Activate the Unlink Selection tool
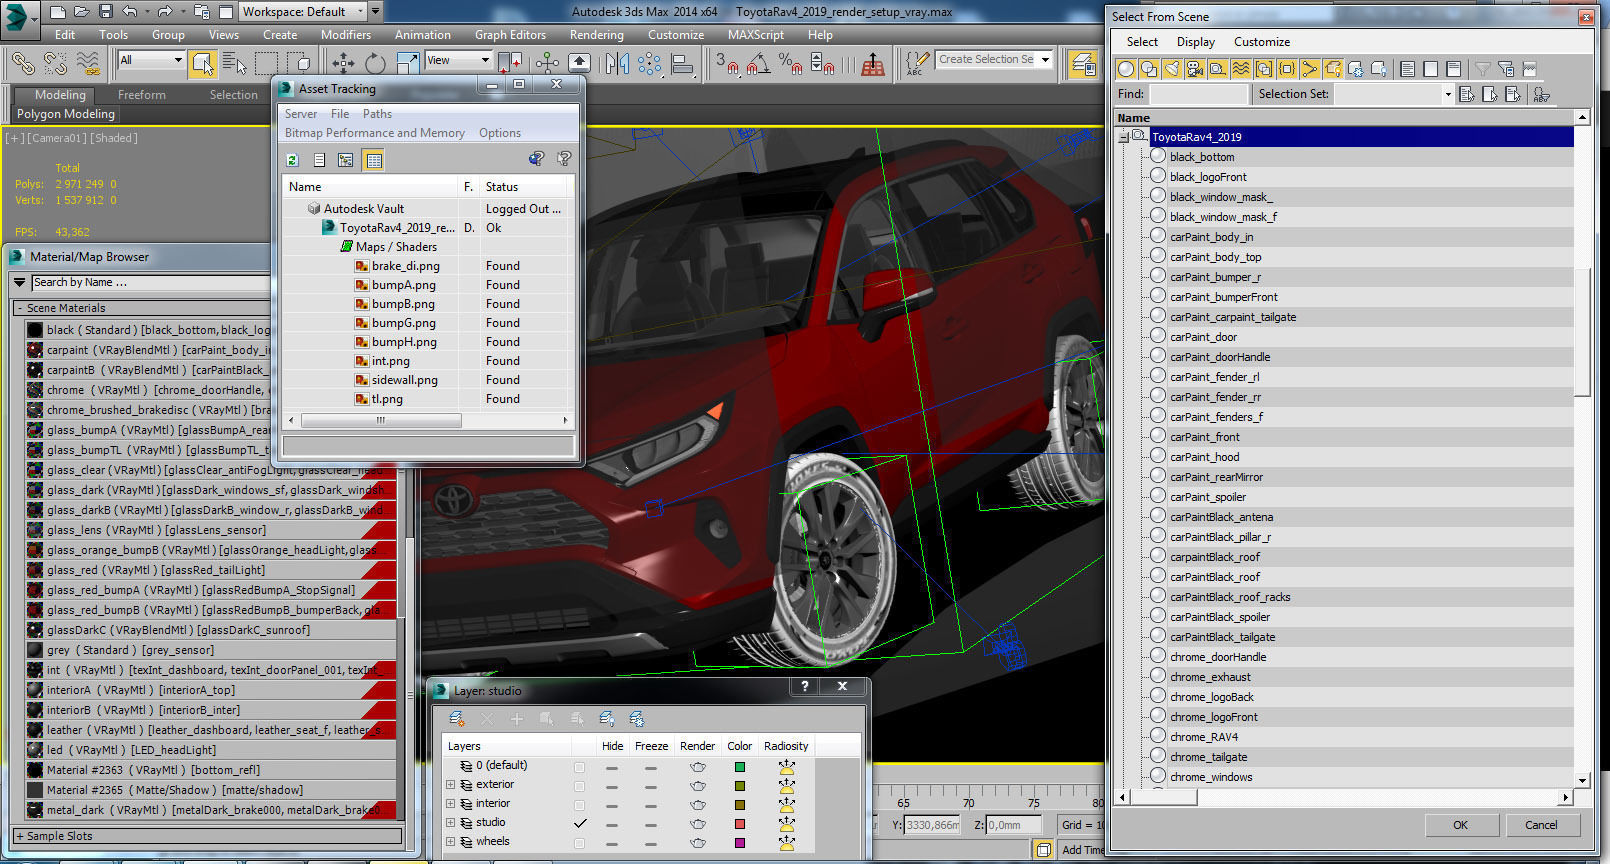This screenshot has height=864, width=1610. [55, 63]
